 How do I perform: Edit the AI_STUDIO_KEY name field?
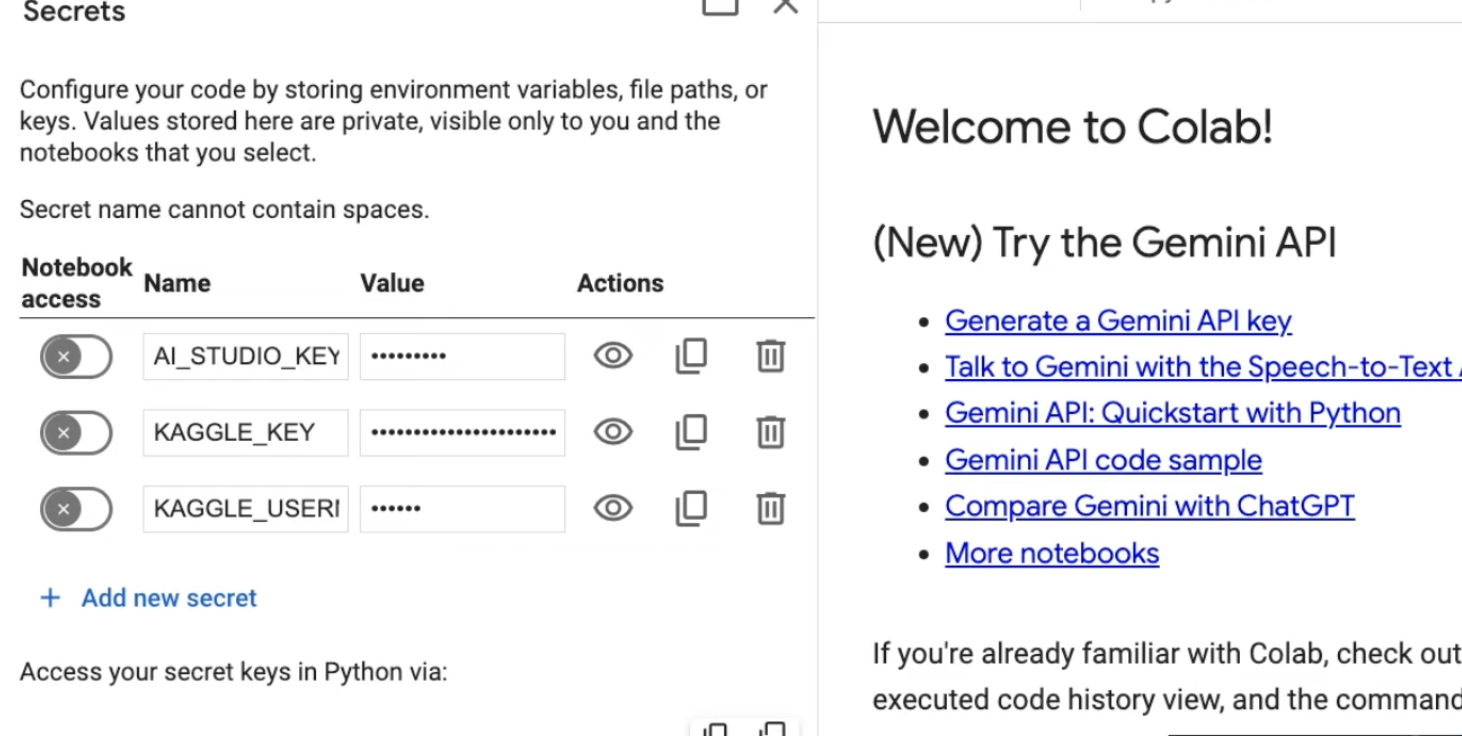coord(246,356)
